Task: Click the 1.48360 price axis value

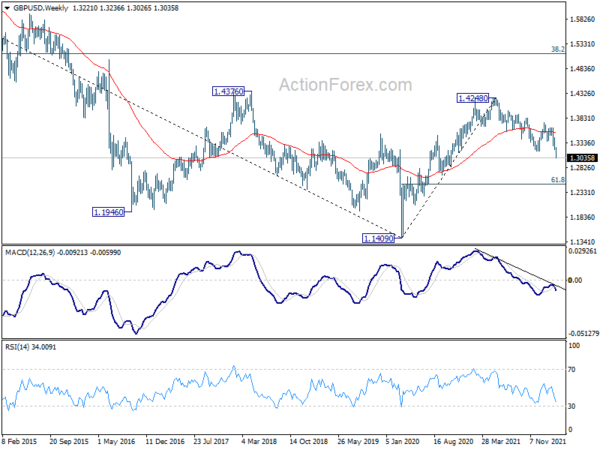Action: pos(582,68)
